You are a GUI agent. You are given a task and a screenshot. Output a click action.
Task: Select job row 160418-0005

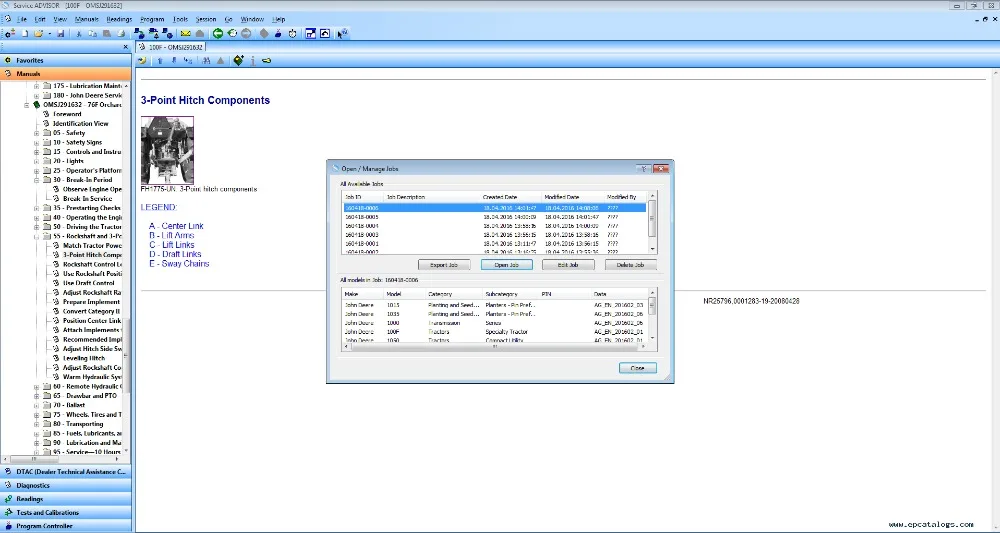(x=494, y=217)
